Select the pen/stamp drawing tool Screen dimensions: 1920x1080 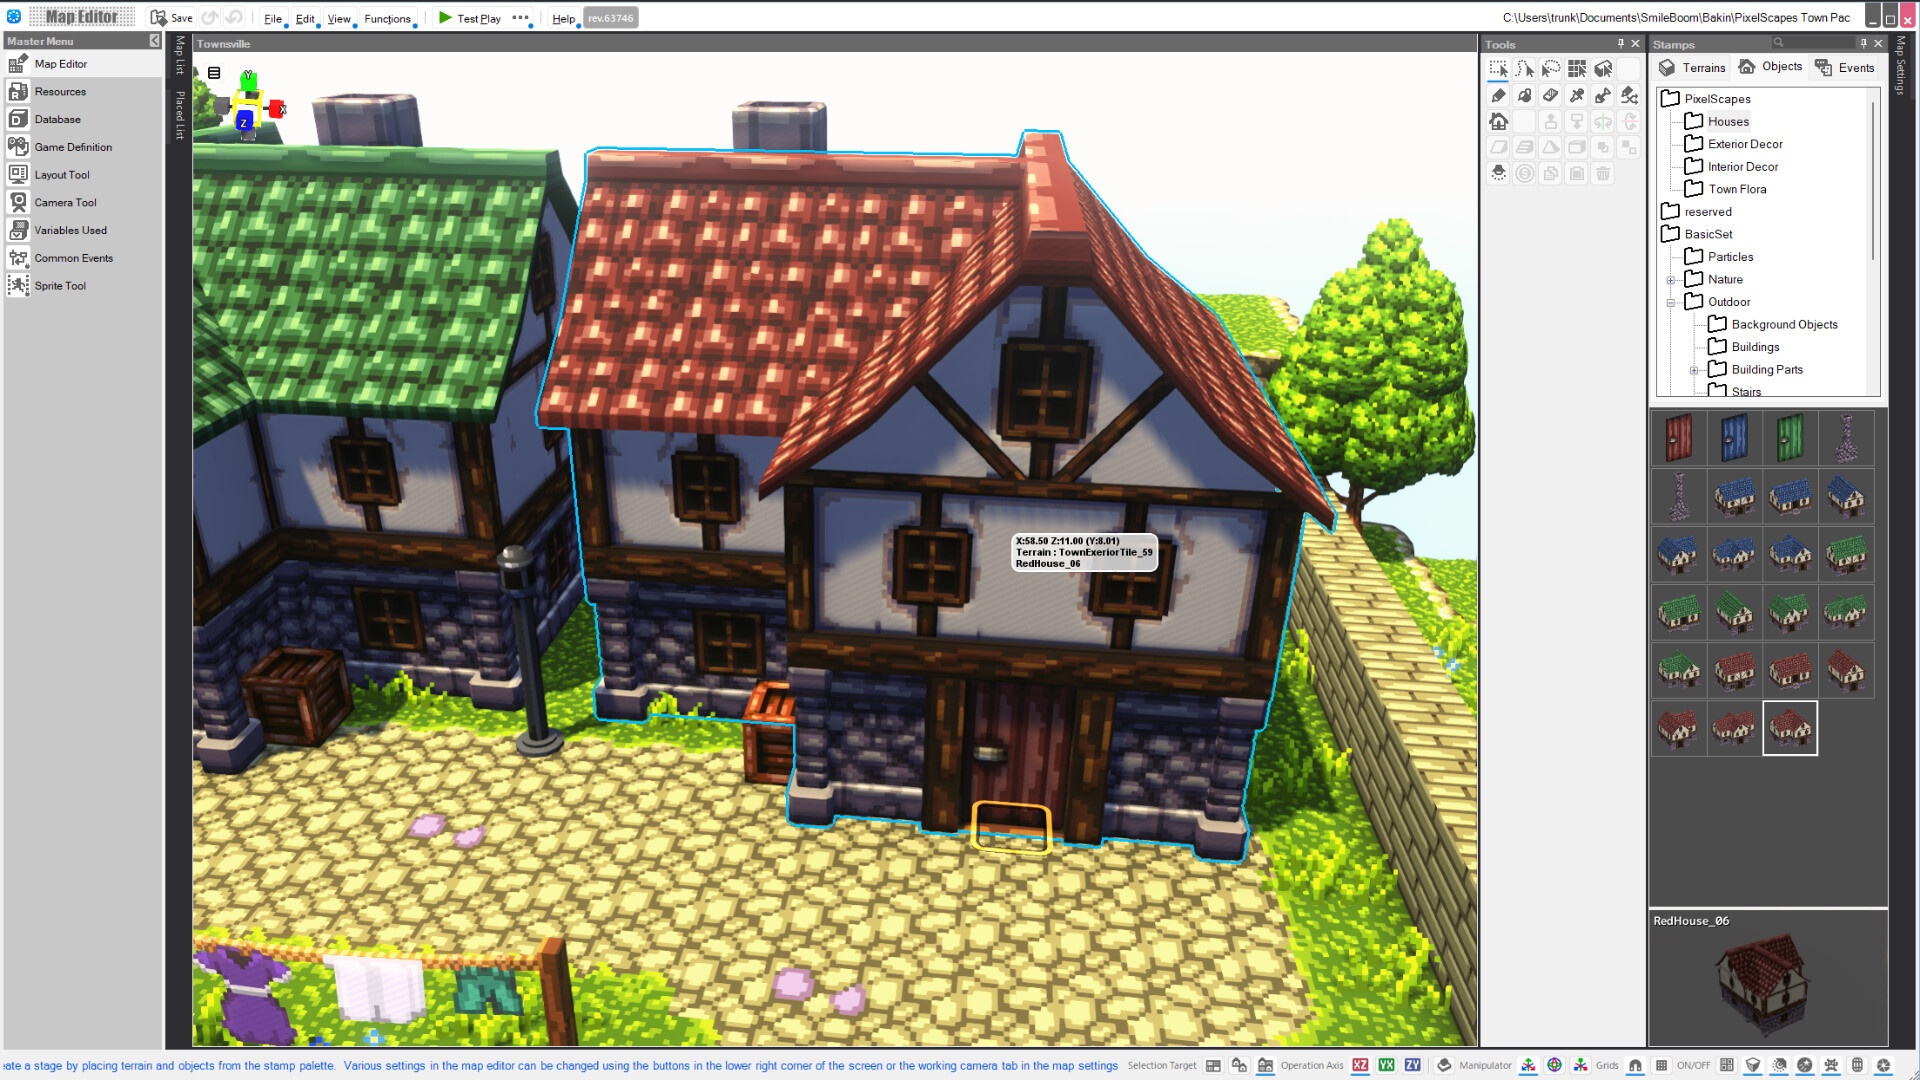1499,95
